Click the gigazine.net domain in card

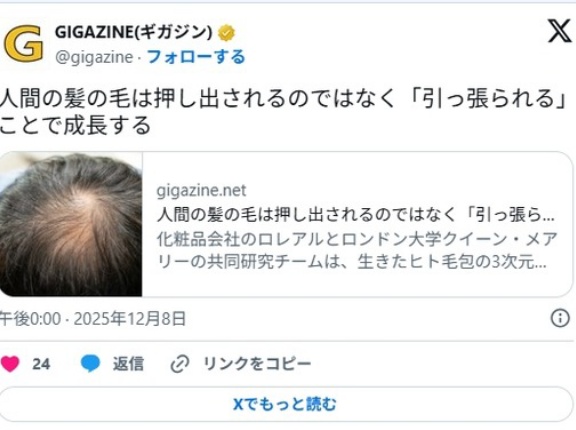(x=201, y=191)
